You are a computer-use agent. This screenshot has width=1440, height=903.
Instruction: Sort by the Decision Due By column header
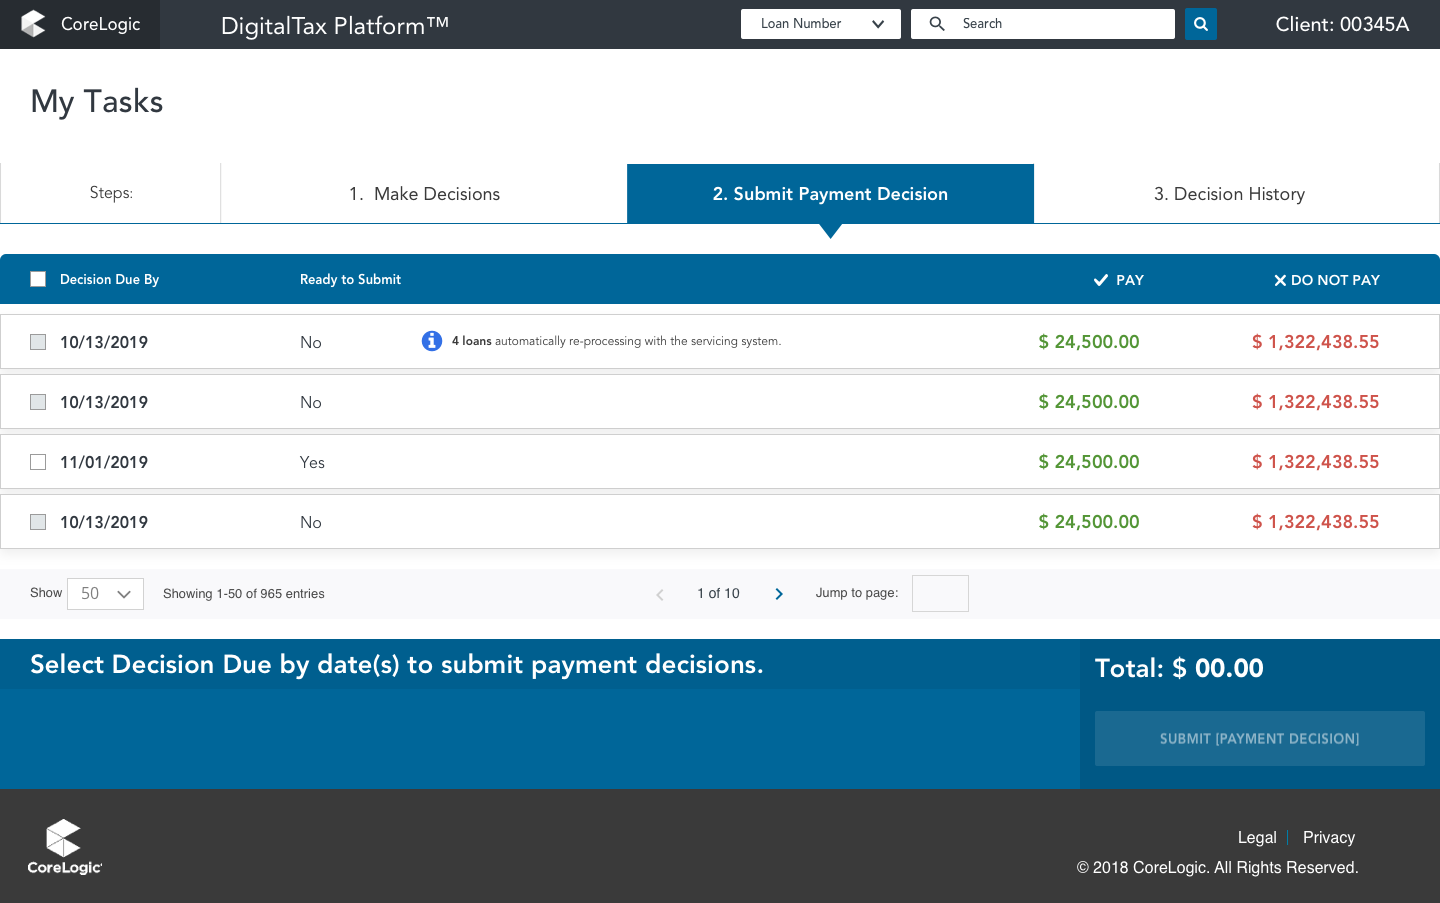coord(109,280)
